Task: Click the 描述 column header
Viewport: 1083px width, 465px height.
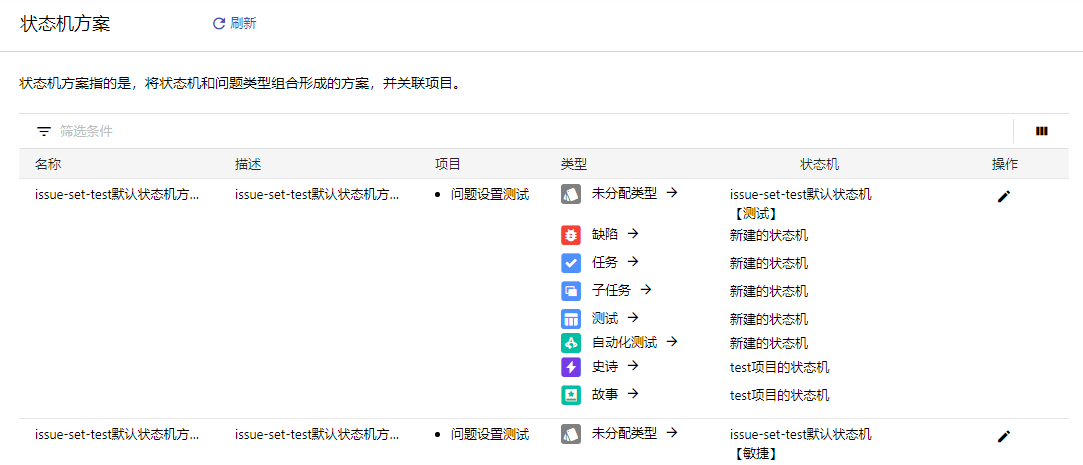Action: coord(248,164)
